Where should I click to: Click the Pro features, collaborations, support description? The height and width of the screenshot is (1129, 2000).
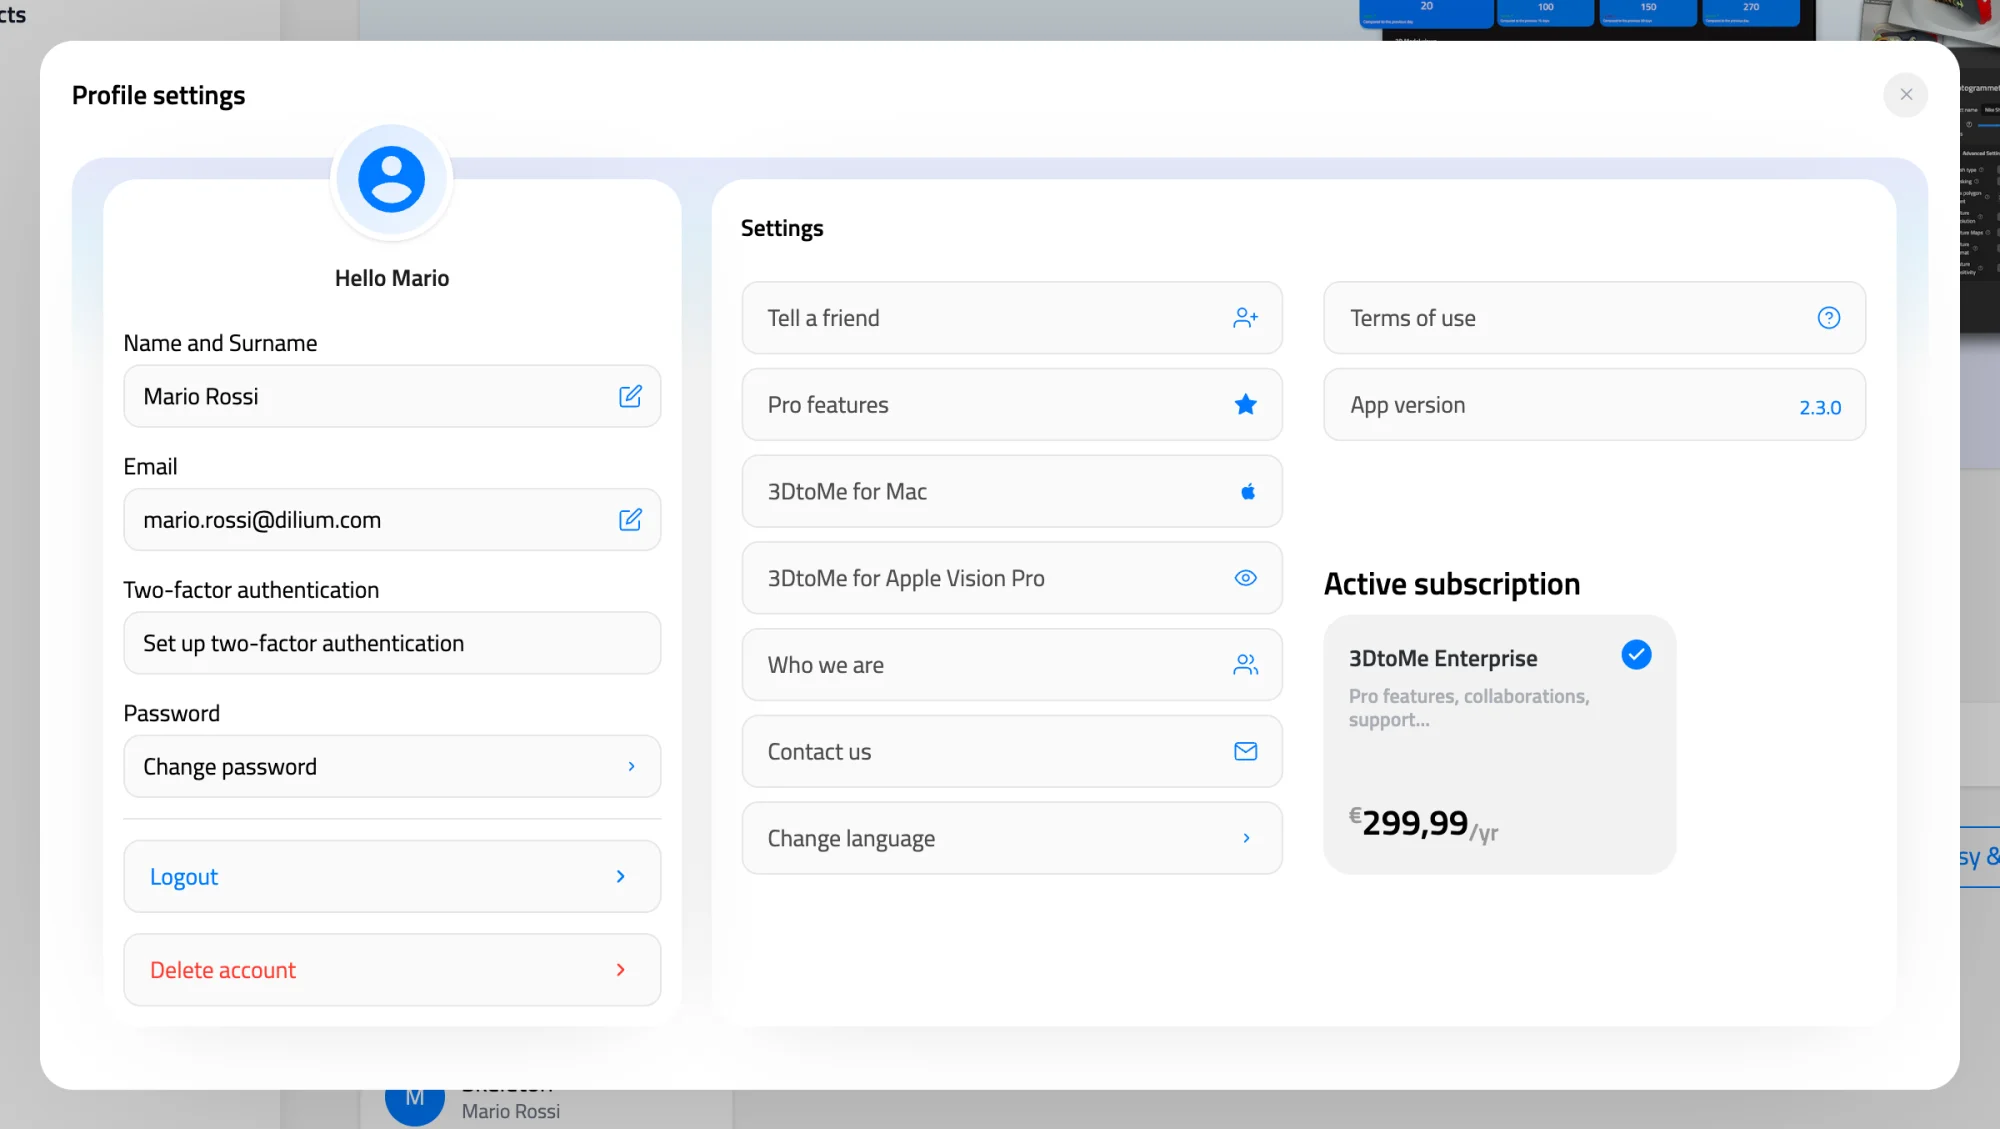point(1468,707)
